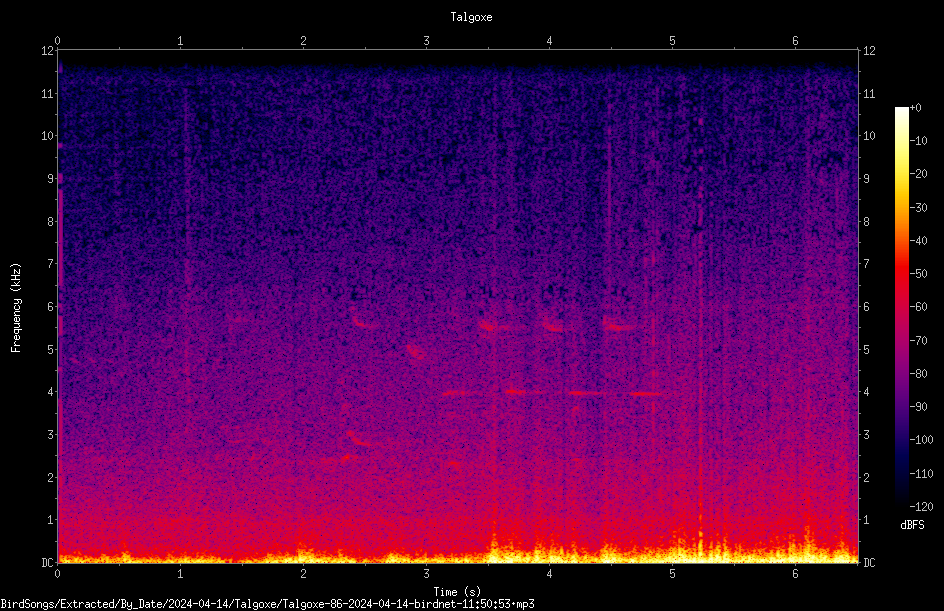The image size is (944, 611).
Task: Click the 5 second mark on top axis
Action: tap(672, 41)
